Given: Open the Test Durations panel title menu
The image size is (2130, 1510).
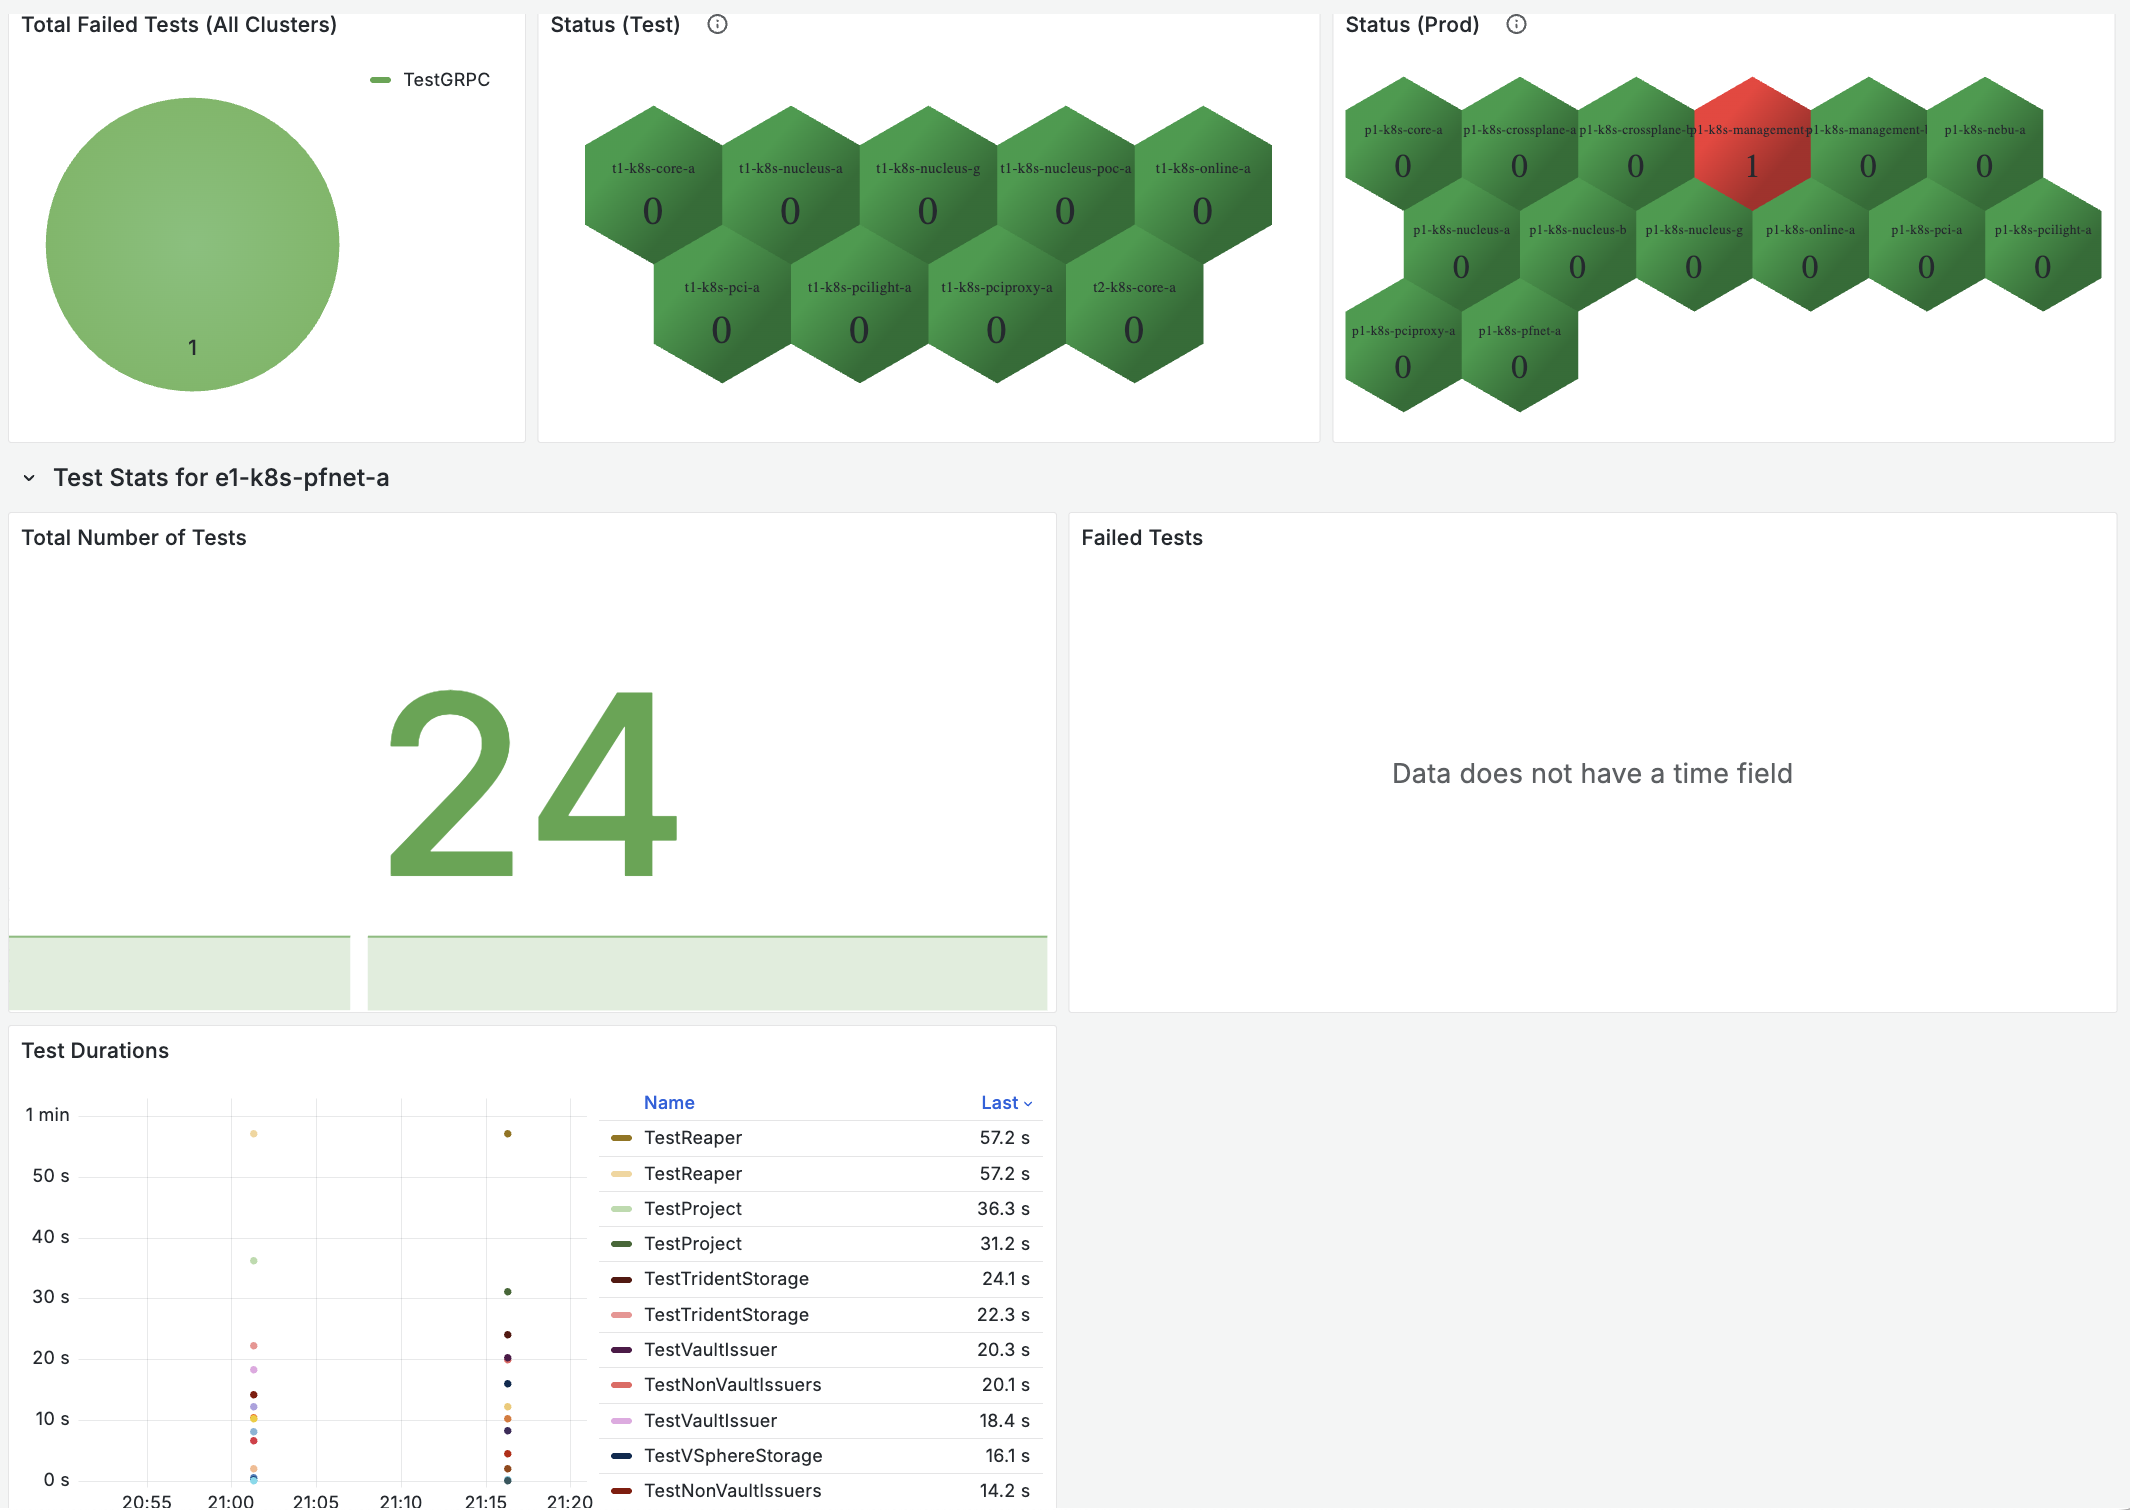Looking at the screenshot, I should pyautogui.click(x=95, y=1050).
